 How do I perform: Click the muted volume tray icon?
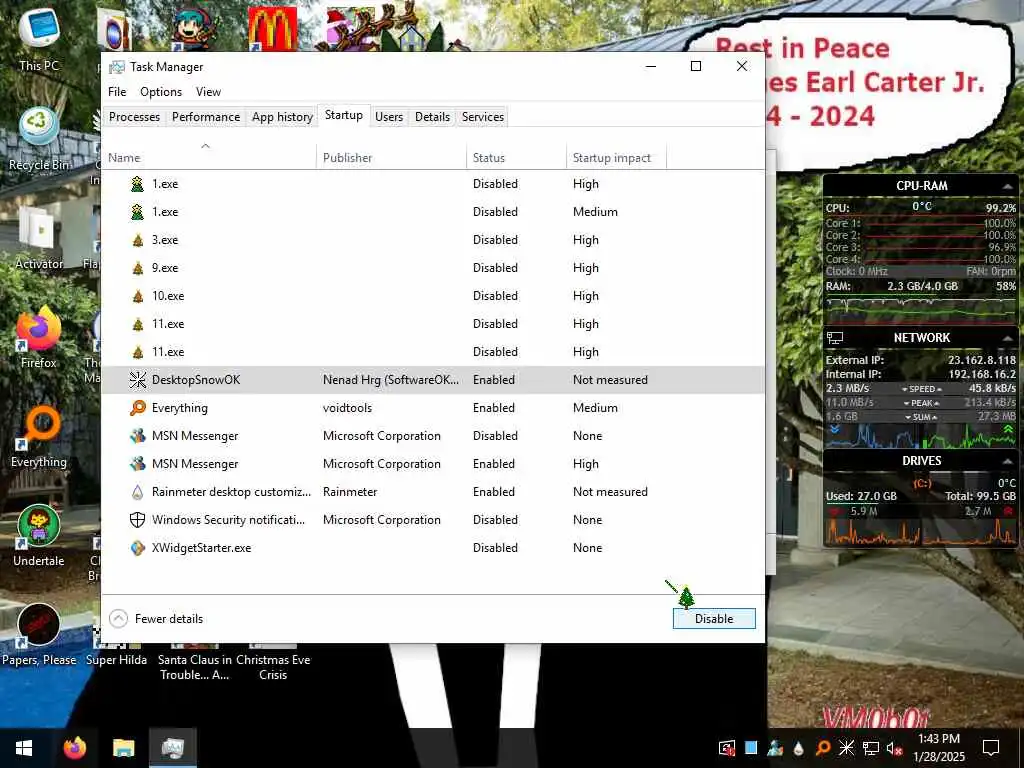(895, 748)
